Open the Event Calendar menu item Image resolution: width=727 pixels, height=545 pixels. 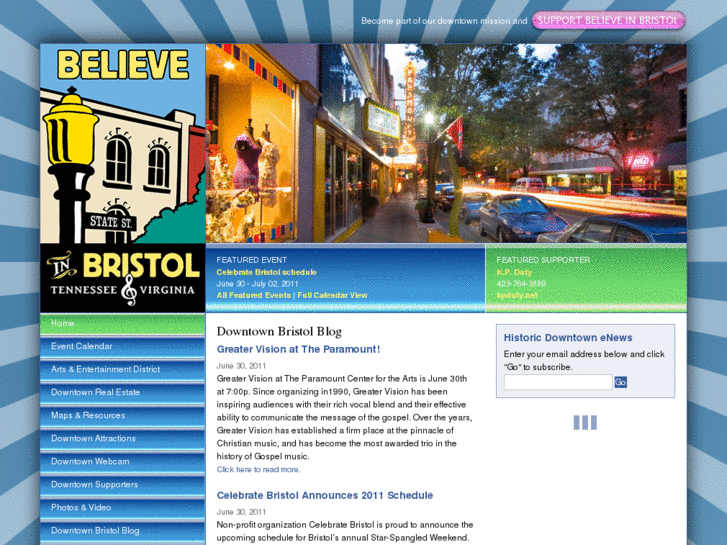(x=123, y=346)
